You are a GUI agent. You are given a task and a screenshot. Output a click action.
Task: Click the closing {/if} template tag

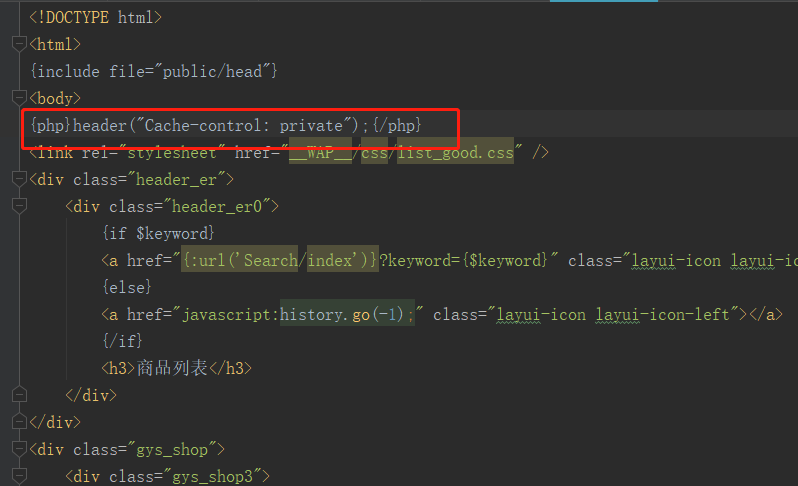[x=122, y=342]
